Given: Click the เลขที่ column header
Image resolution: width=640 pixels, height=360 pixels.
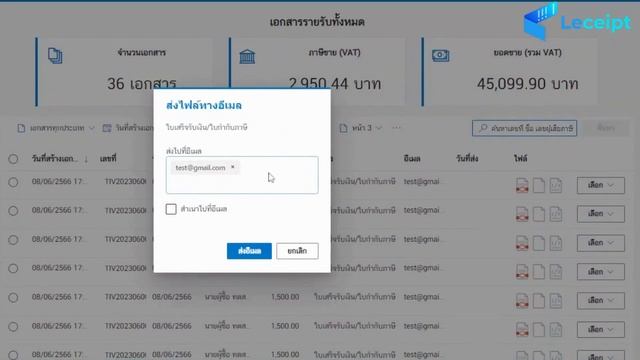Looking at the screenshot, I should [x=108, y=158].
